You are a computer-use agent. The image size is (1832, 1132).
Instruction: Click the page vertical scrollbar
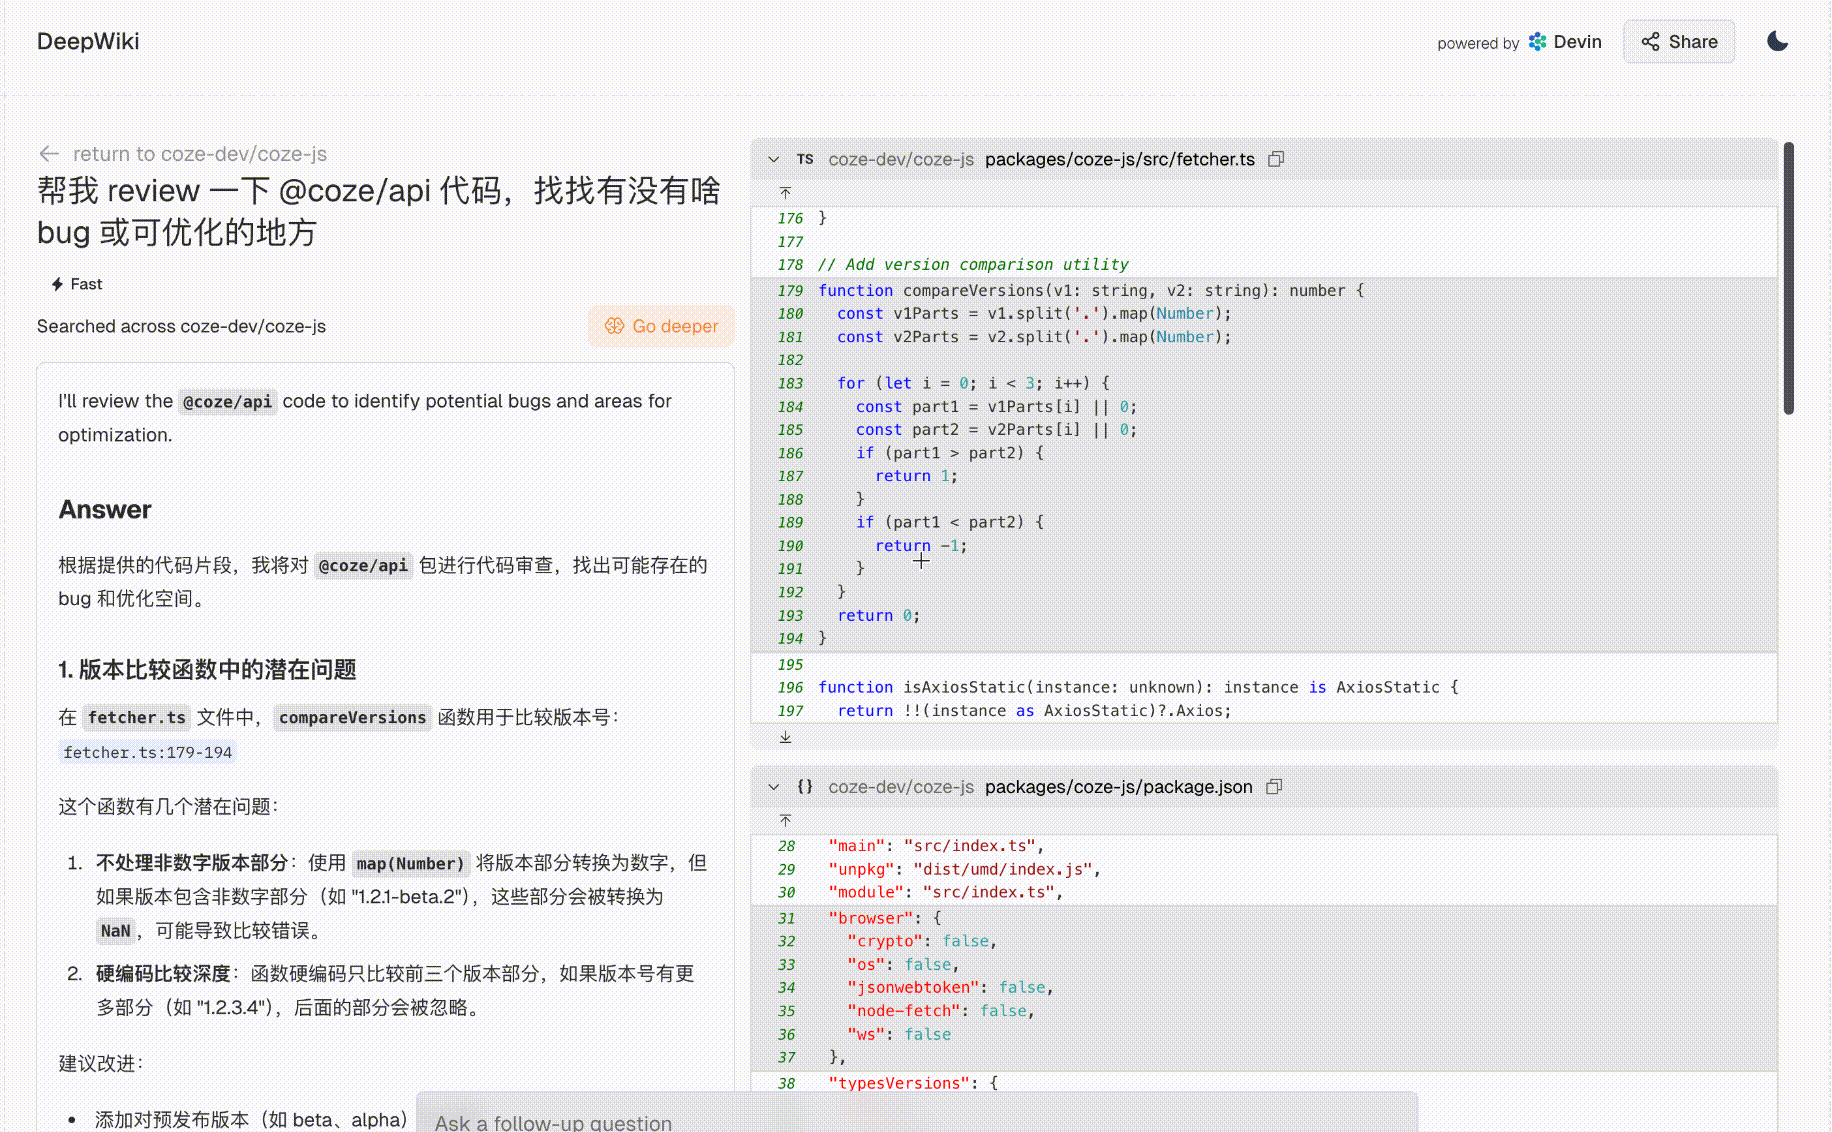(1789, 278)
